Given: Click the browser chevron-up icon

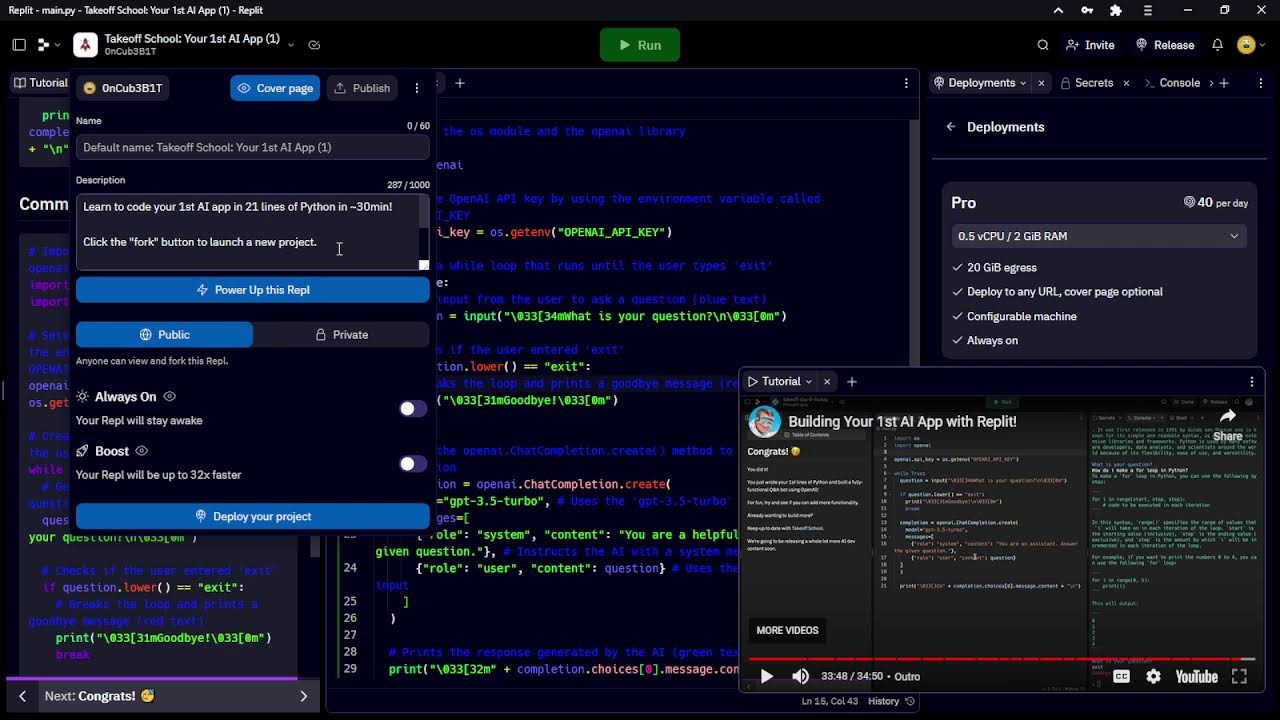Looking at the screenshot, I should 1058,10.
